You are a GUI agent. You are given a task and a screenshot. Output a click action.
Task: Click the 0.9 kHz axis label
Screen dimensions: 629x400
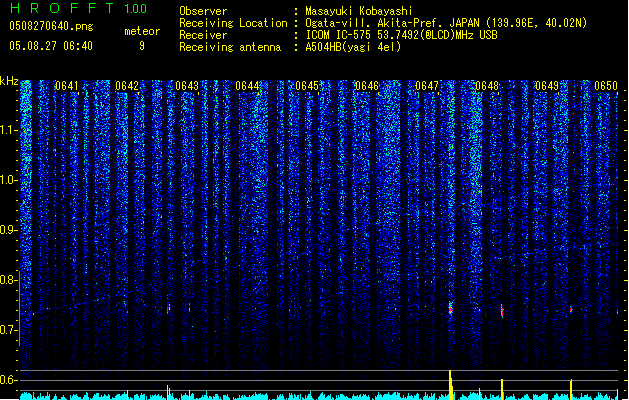(8, 230)
